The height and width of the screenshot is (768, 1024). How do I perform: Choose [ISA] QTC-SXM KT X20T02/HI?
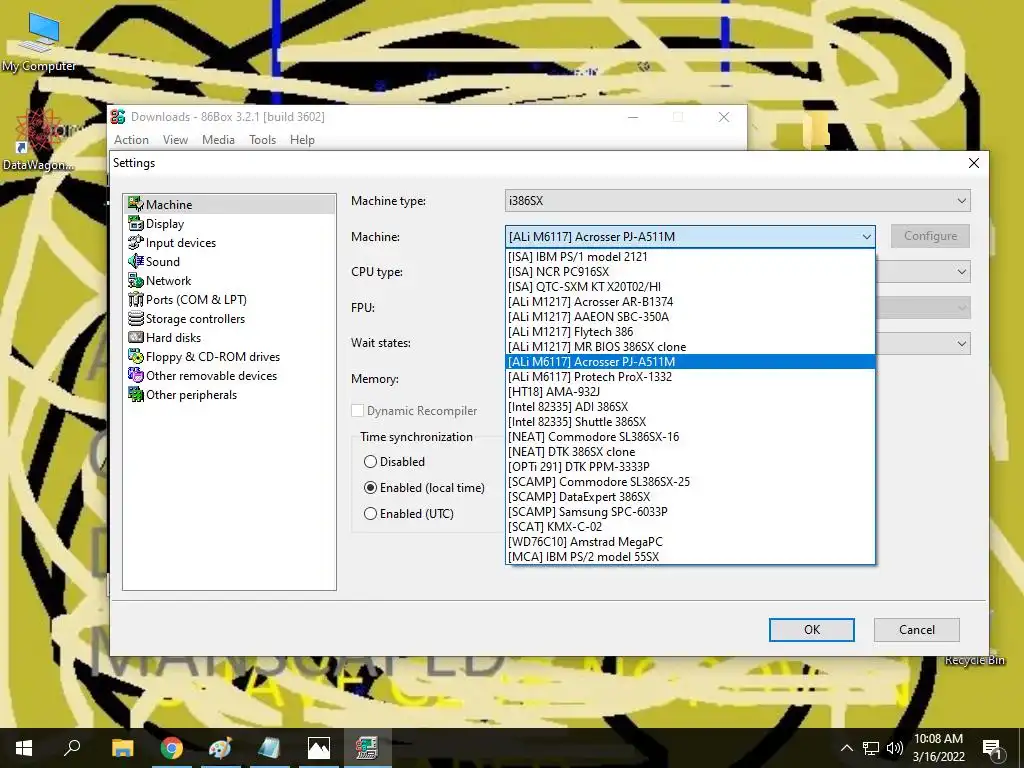coord(690,287)
